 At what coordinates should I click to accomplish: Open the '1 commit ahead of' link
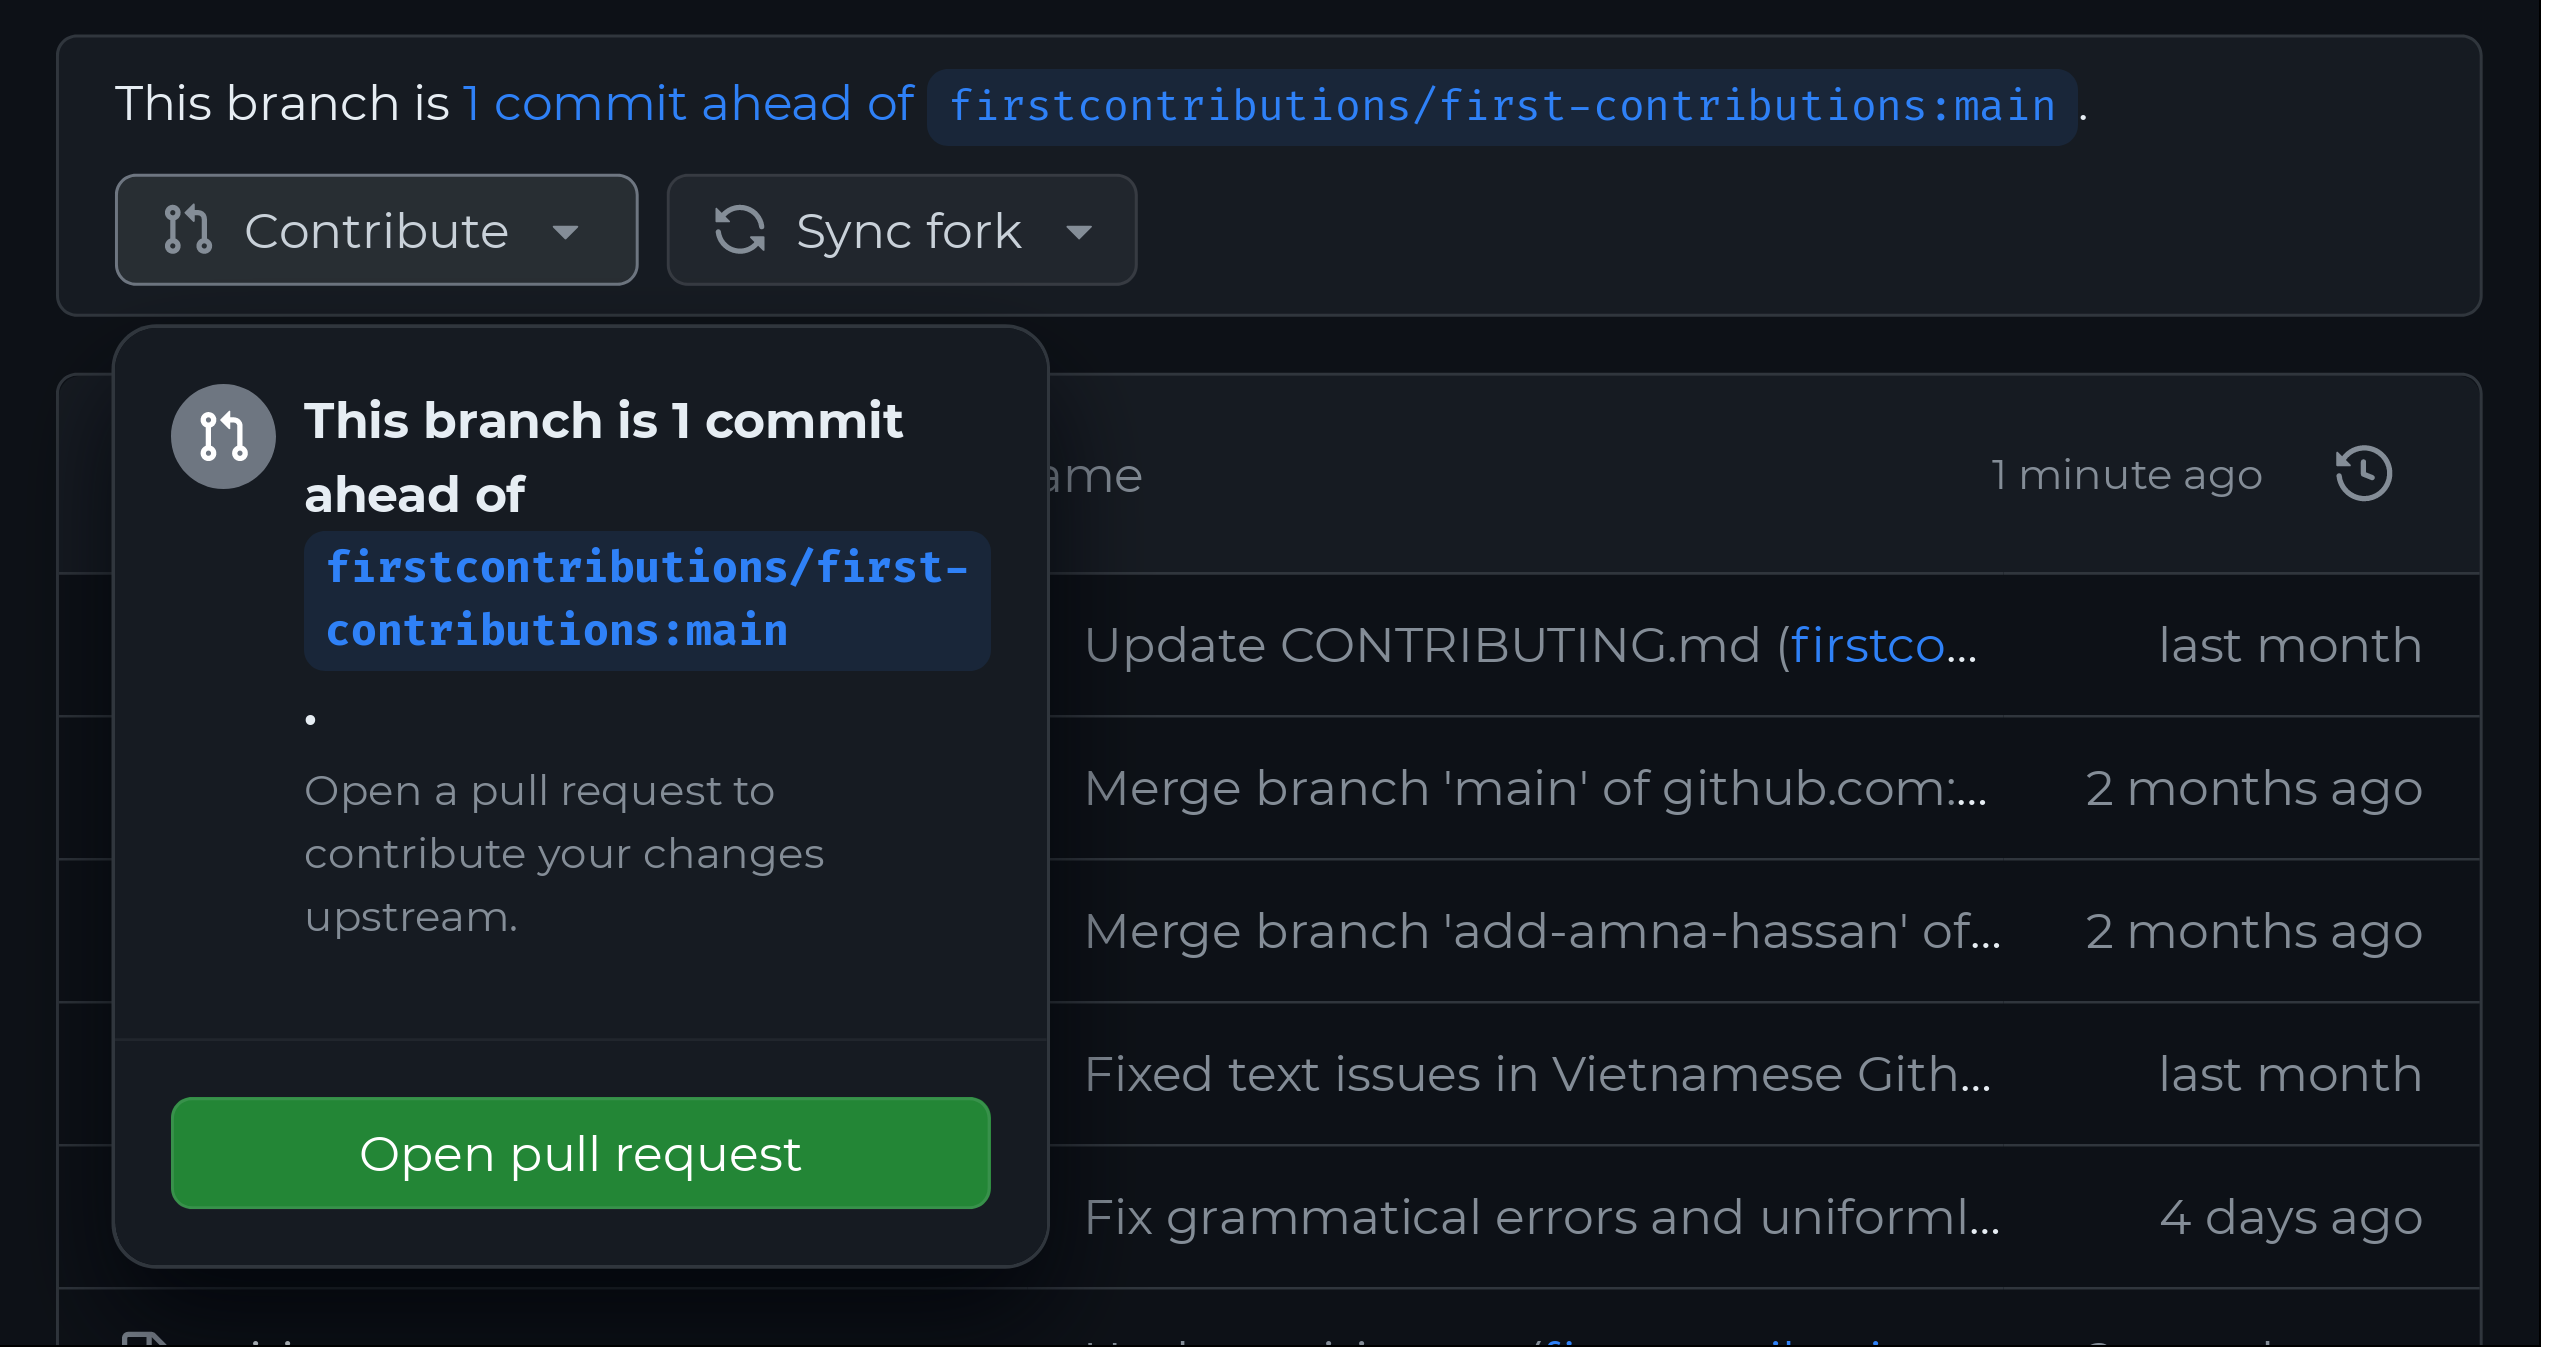click(x=688, y=104)
